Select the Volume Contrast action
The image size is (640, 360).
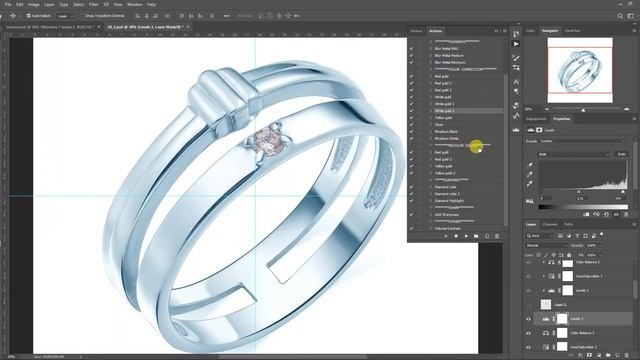pos(447,228)
